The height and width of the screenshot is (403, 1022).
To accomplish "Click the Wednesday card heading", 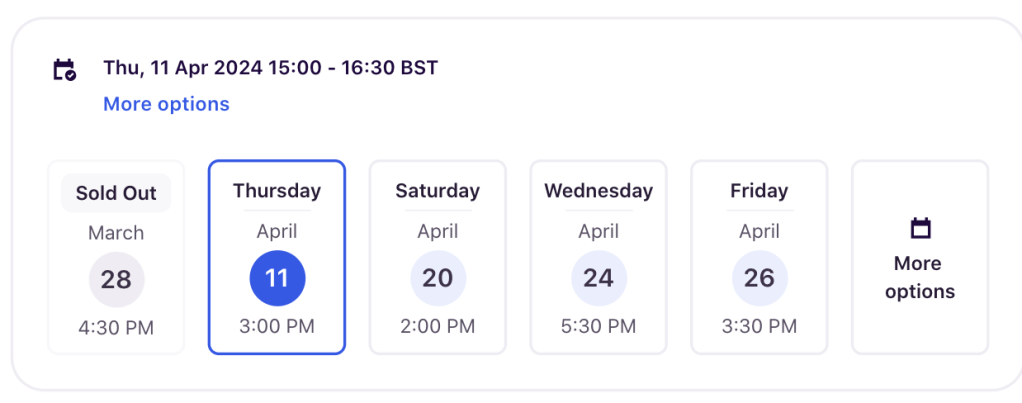I will [x=598, y=190].
